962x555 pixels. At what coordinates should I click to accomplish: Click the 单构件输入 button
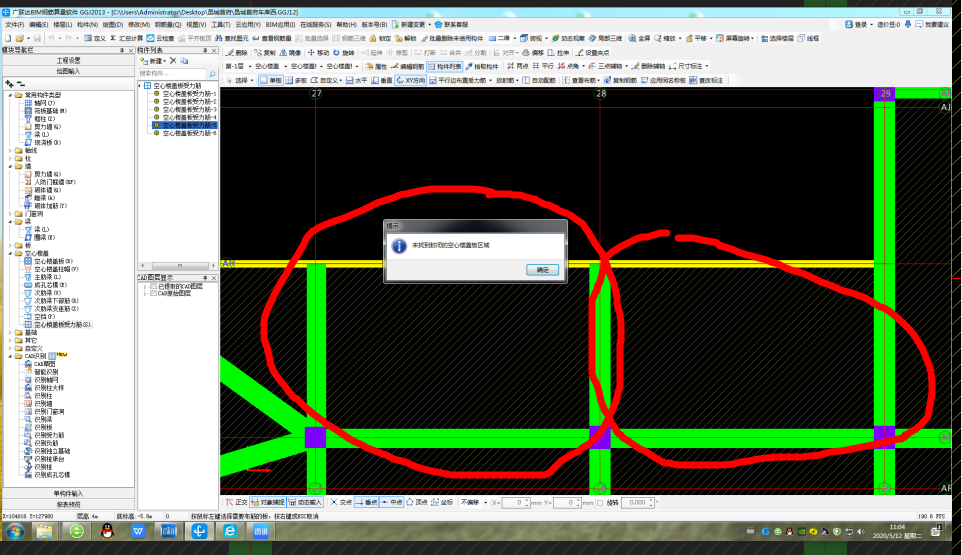tap(69, 494)
